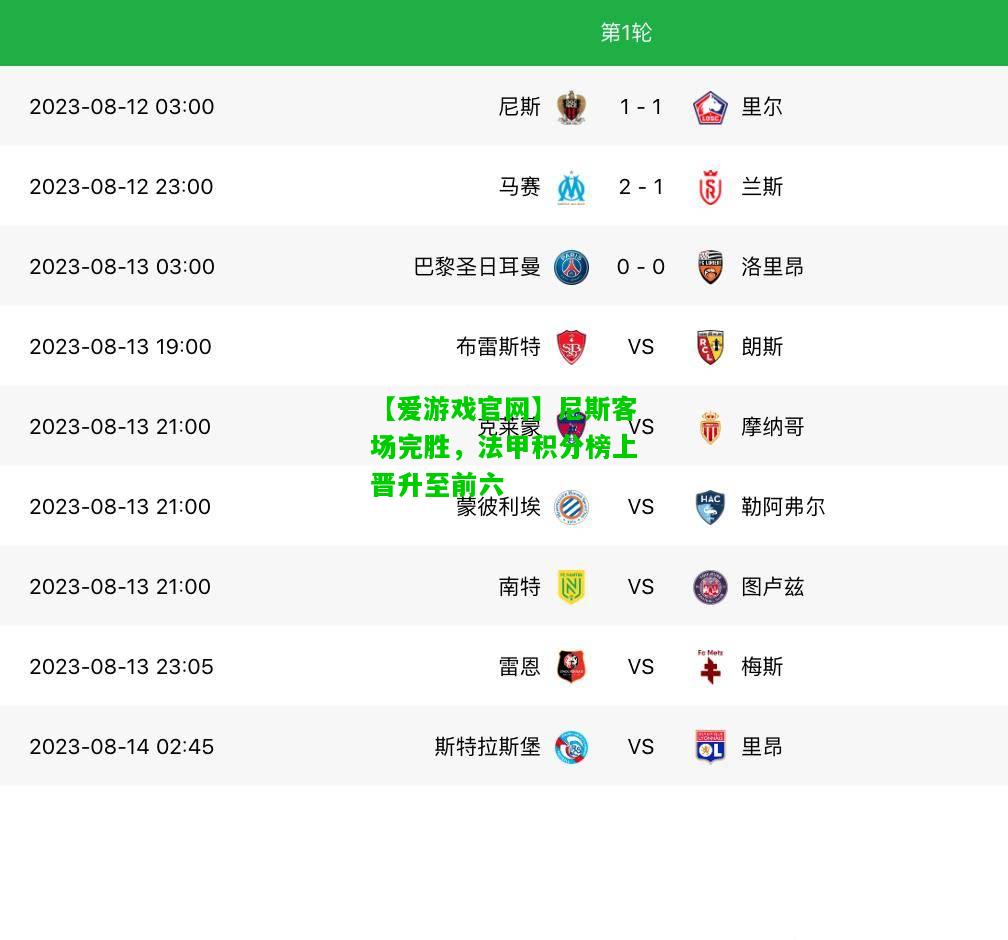Click the Le Havre HAC badge
The height and width of the screenshot is (940, 1008).
710,507
